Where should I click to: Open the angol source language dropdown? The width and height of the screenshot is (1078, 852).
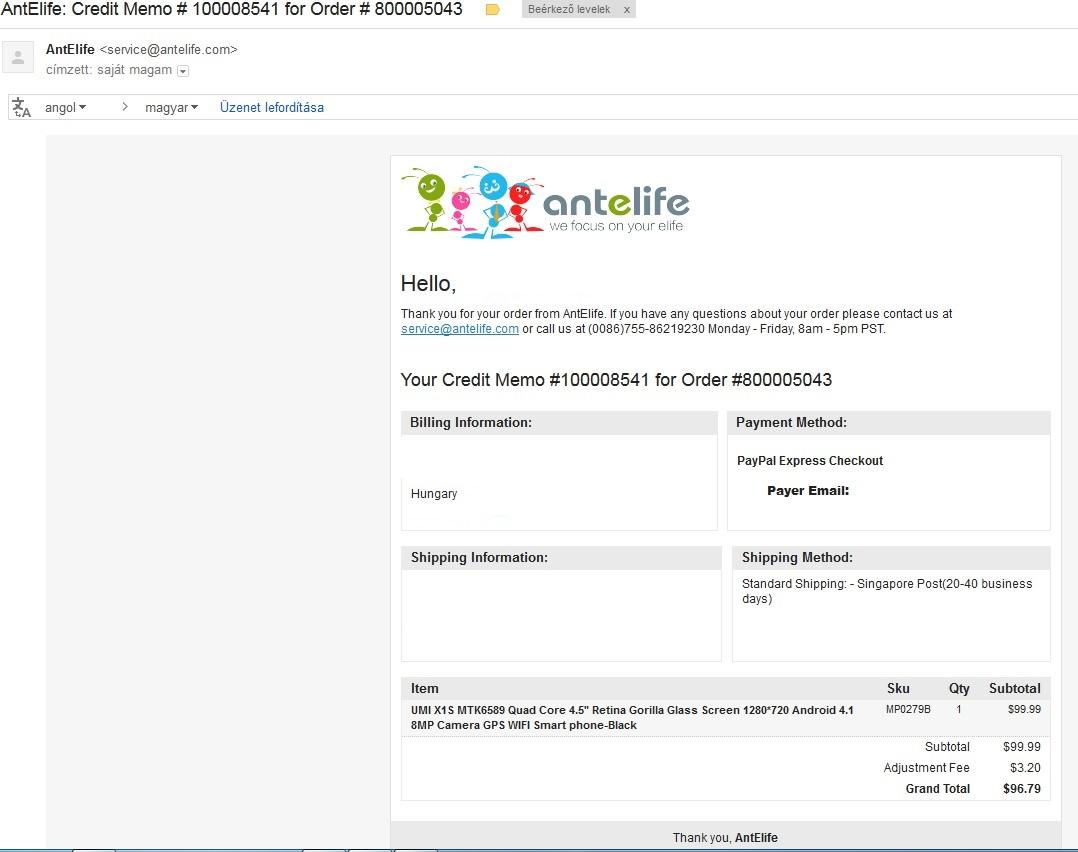65,107
